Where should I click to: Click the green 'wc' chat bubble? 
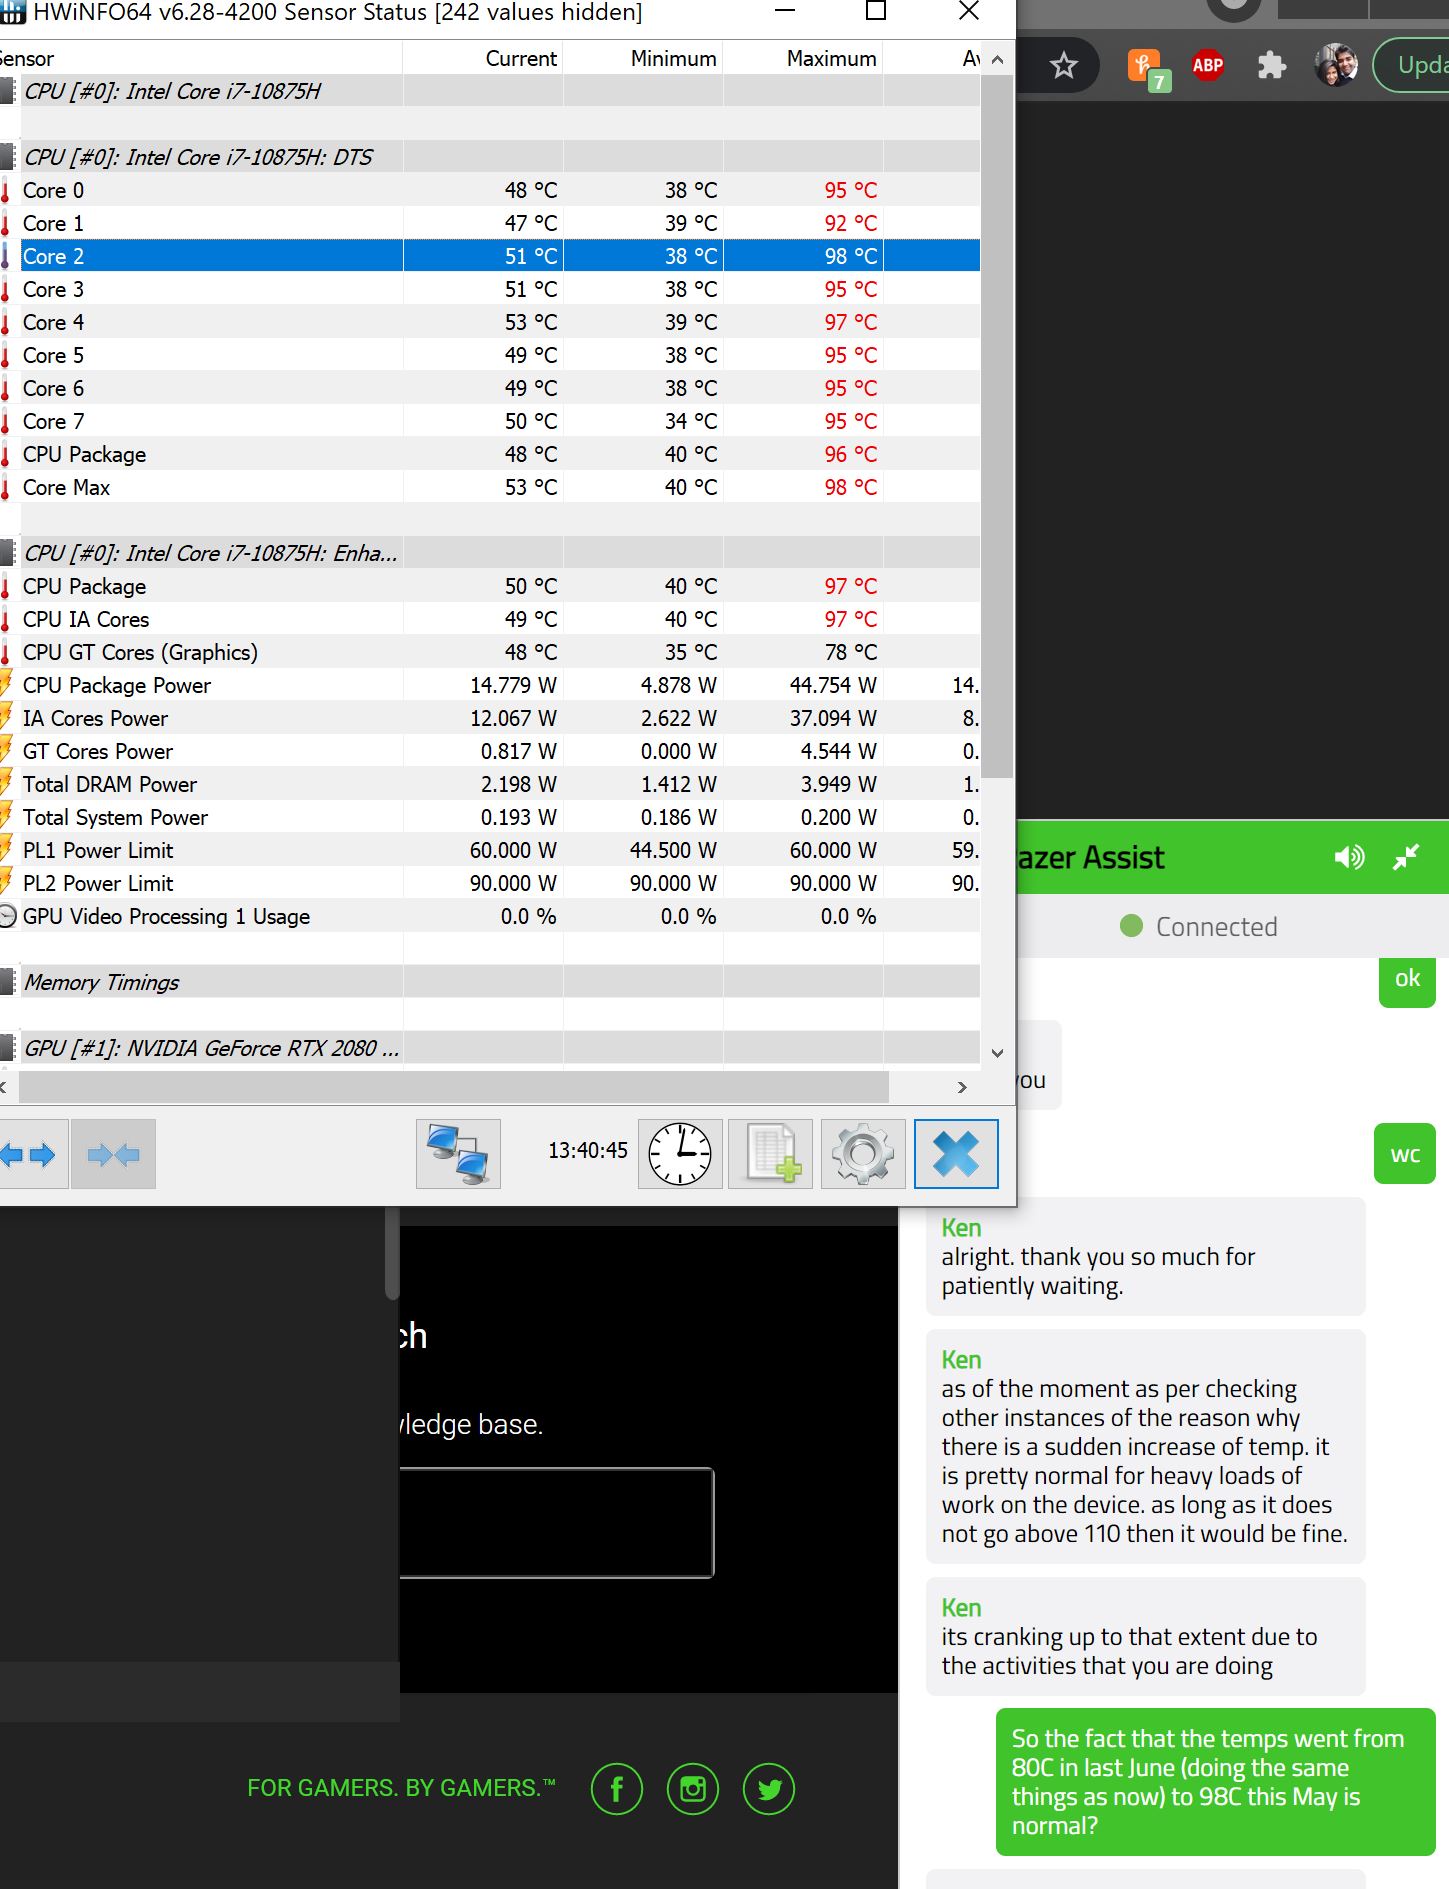pyautogui.click(x=1405, y=1154)
